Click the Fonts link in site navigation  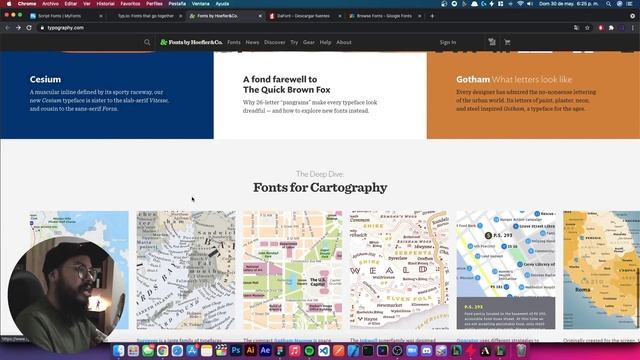pyautogui.click(x=234, y=42)
